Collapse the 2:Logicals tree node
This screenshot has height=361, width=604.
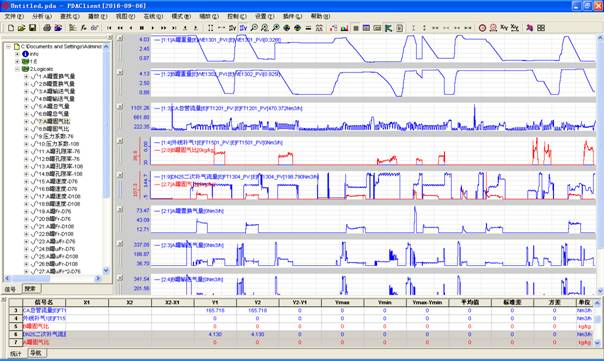(17, 69)
